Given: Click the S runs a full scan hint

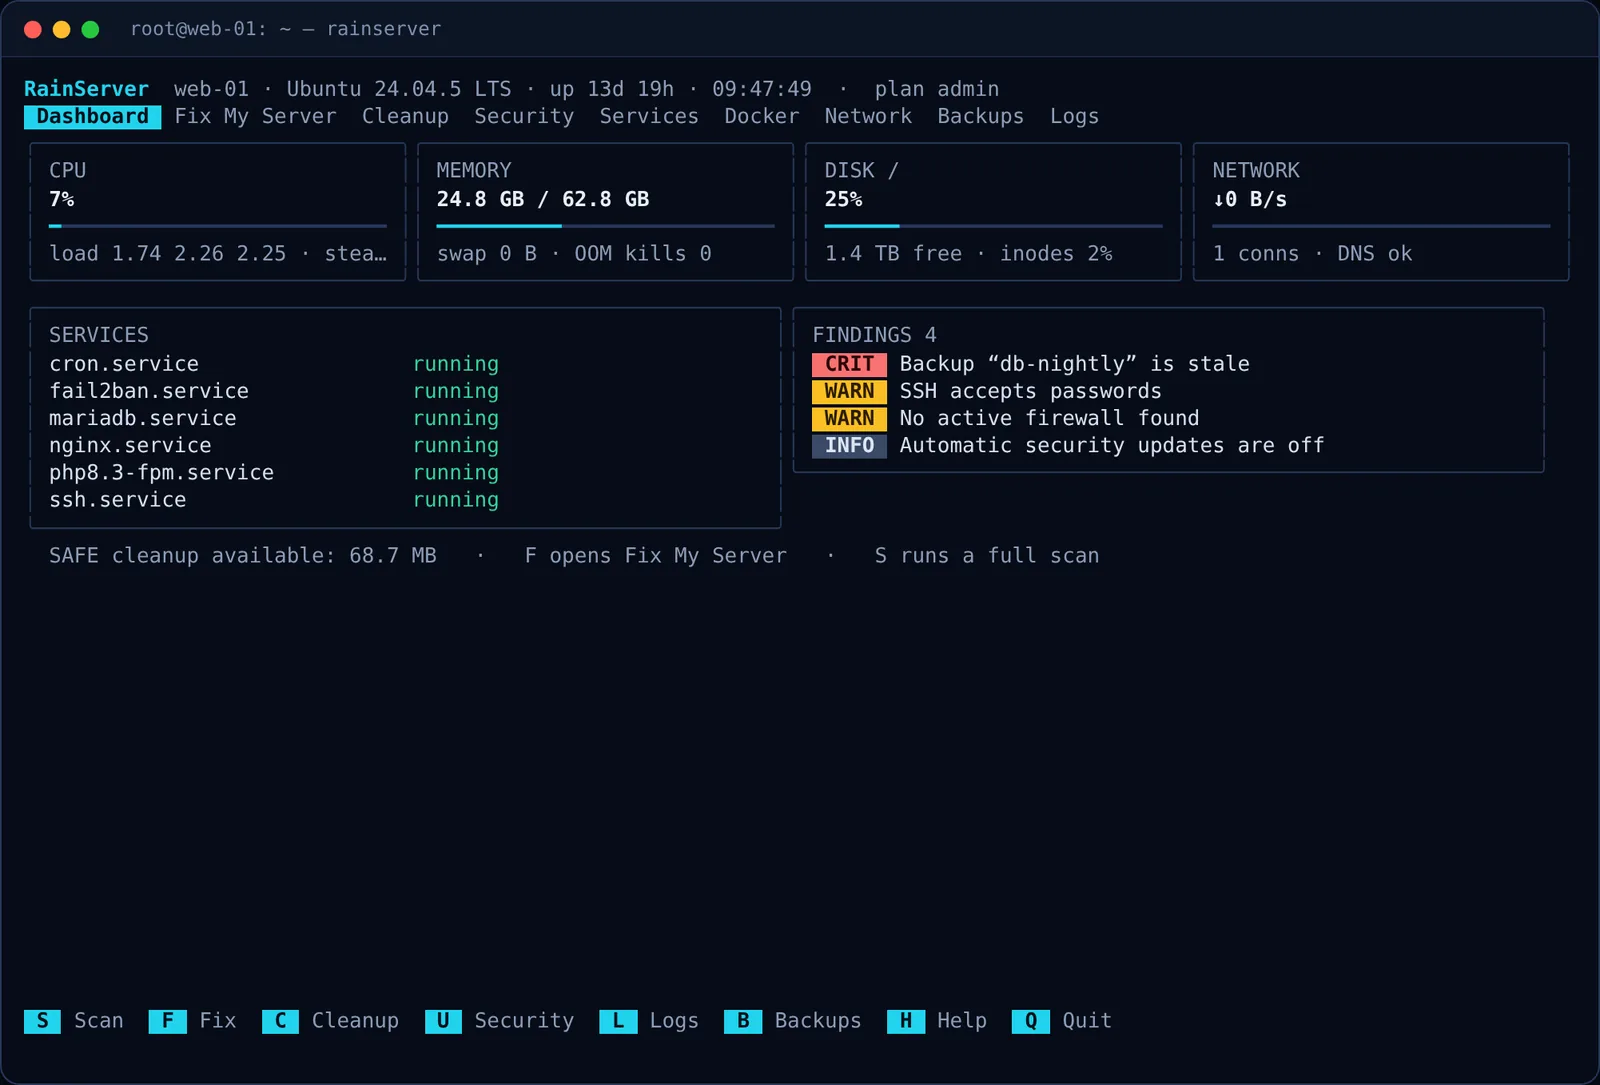Looking at the screenshot, I should (987, 556).
